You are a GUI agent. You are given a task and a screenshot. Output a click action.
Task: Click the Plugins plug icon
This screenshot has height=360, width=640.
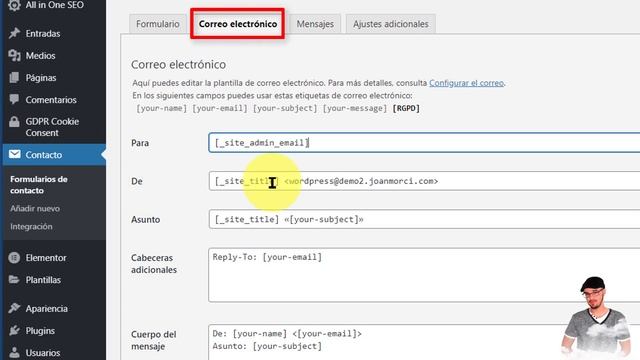[x=14, y=330]
